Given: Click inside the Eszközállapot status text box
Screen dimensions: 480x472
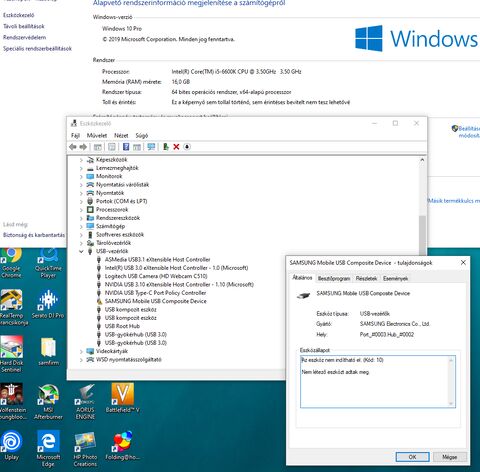Looking at the screenshot, I should point(377,381).
